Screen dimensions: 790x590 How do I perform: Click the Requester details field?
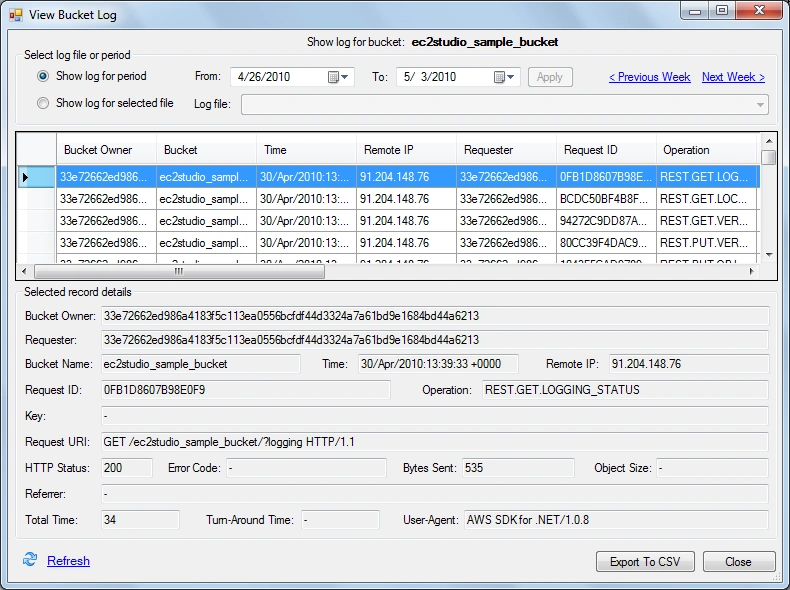[x=435, y=340]
